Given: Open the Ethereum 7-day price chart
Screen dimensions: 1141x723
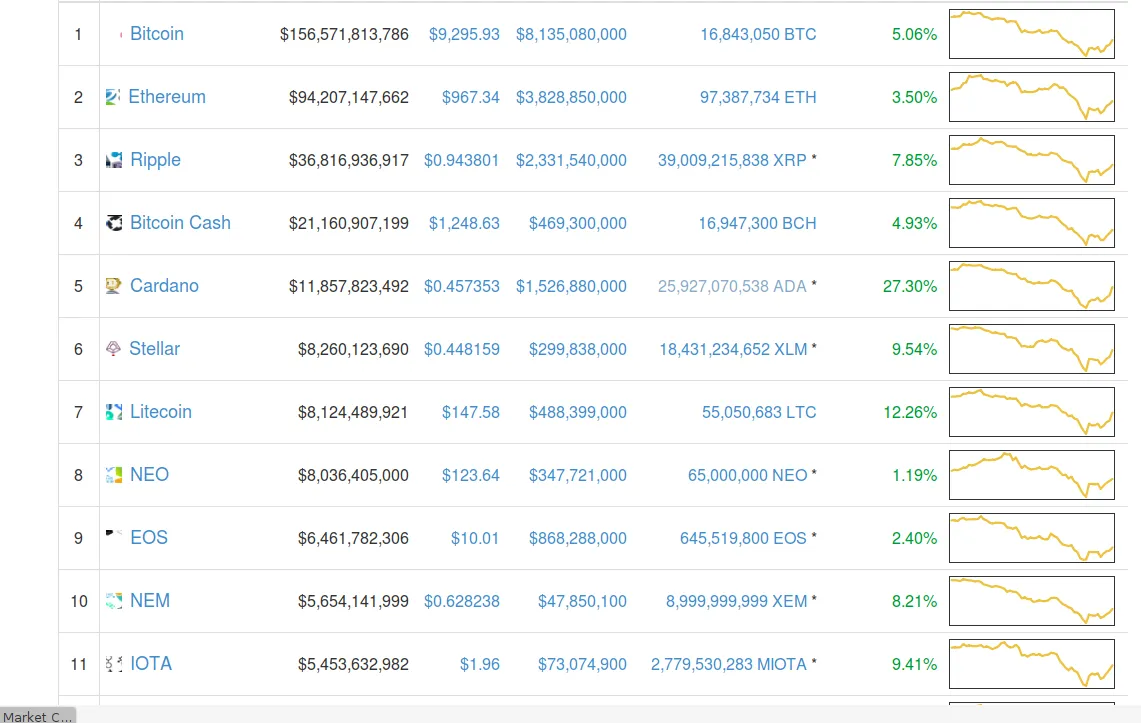Looking at the screenshot, I should coord(1032,97).
